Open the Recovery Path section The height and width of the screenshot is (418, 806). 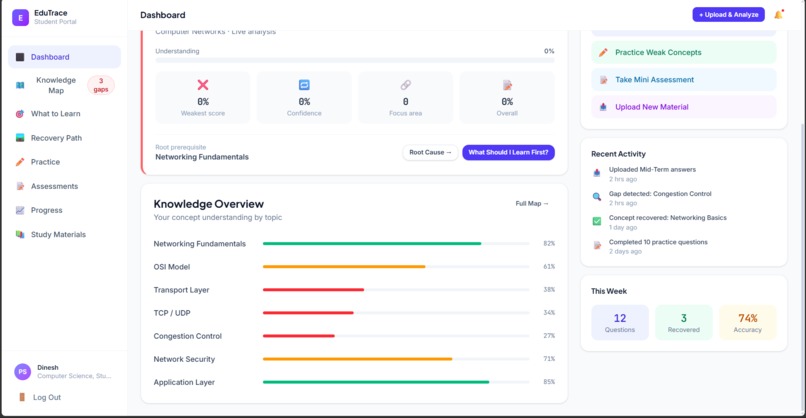coord(65,138)
